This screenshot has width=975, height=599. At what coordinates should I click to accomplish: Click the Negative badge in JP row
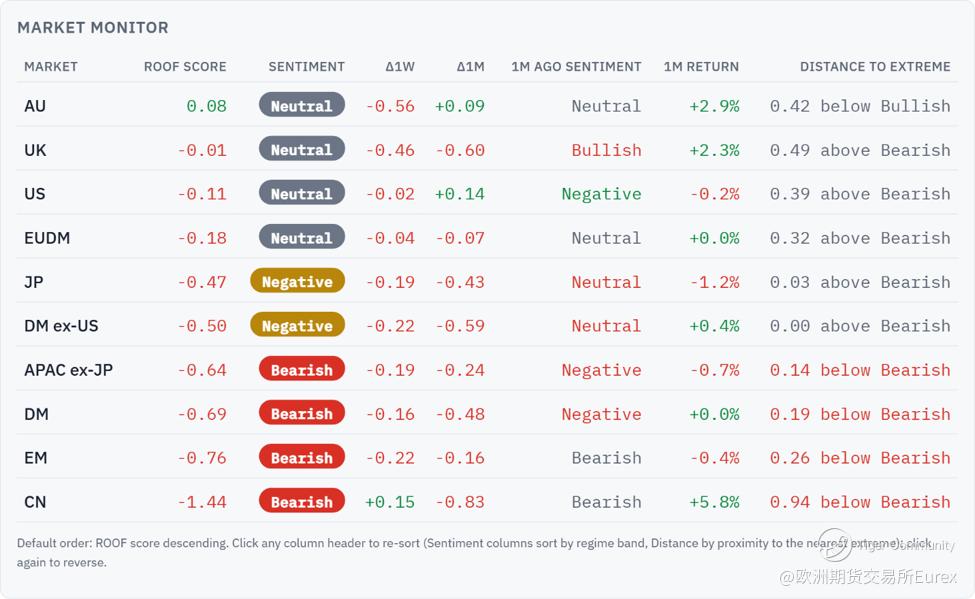tap(297, 281)
